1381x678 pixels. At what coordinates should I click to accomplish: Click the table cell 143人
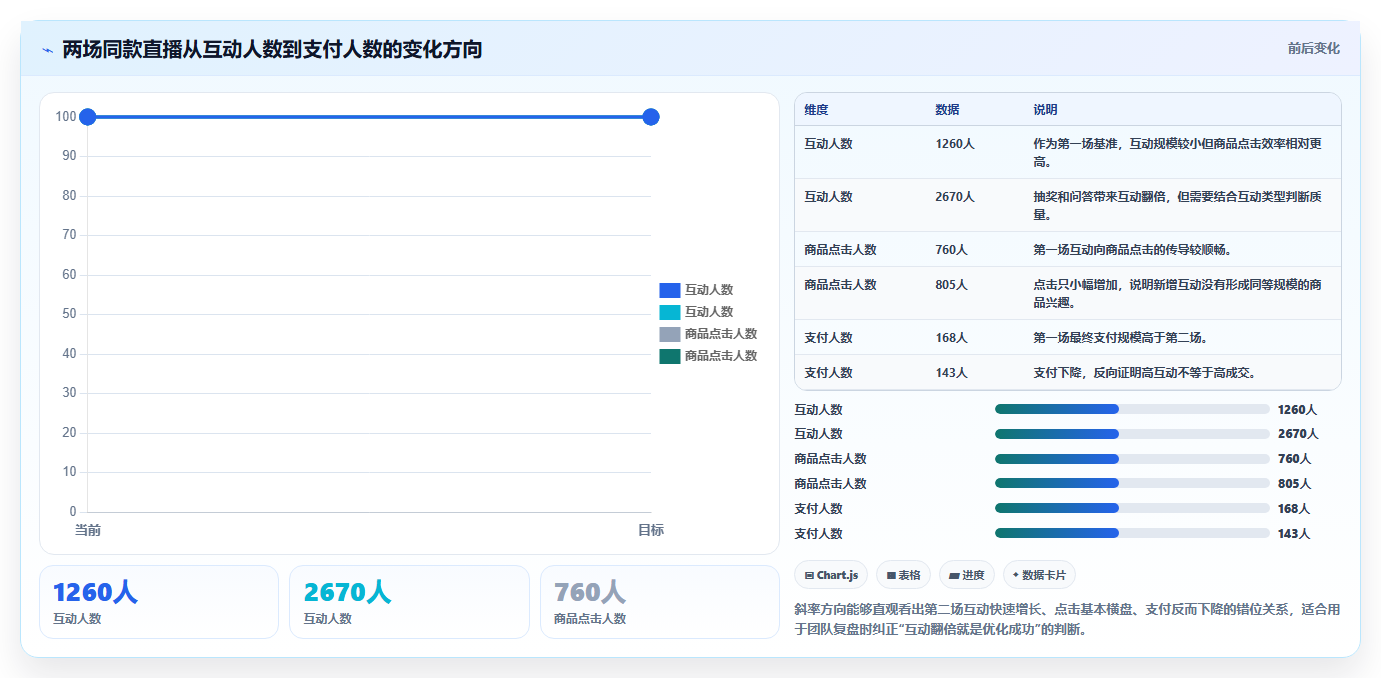(x=951, y=373)
